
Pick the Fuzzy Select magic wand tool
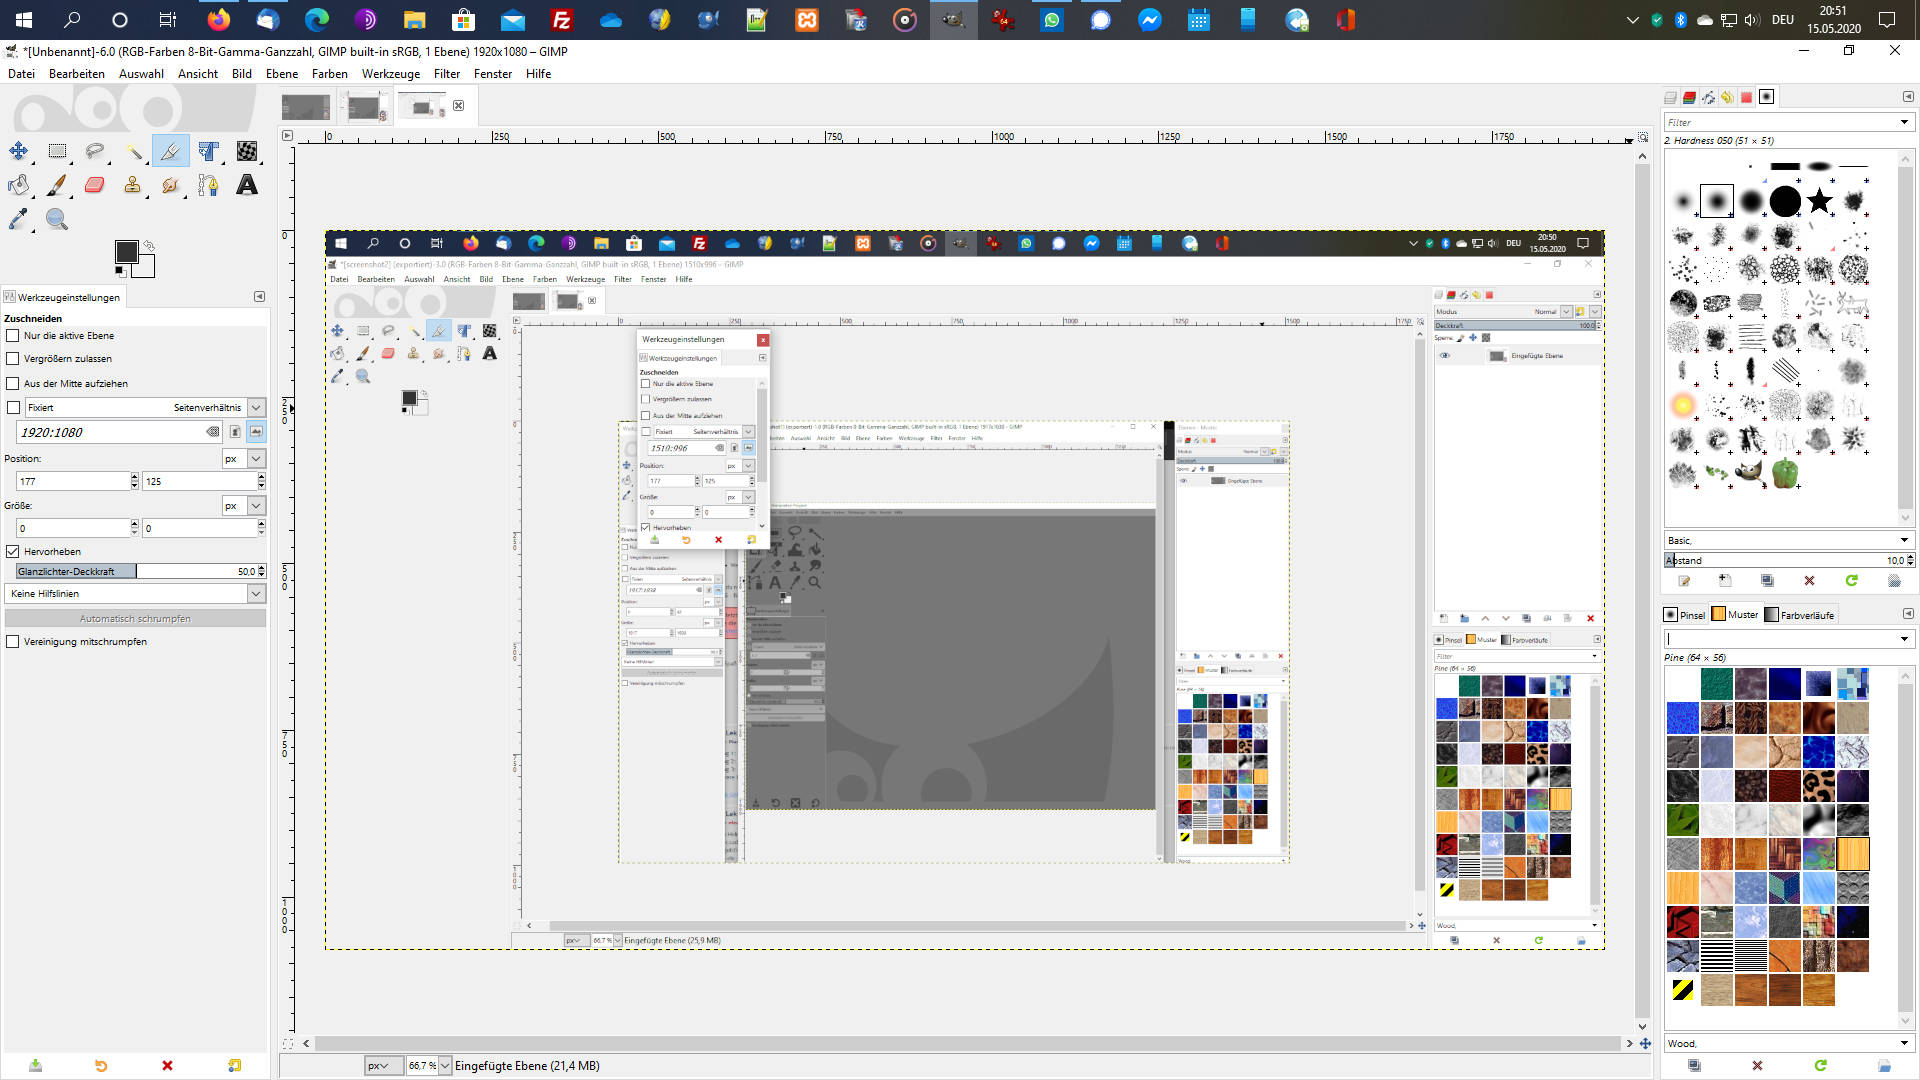pyautogui.click(x=133, y=151)
